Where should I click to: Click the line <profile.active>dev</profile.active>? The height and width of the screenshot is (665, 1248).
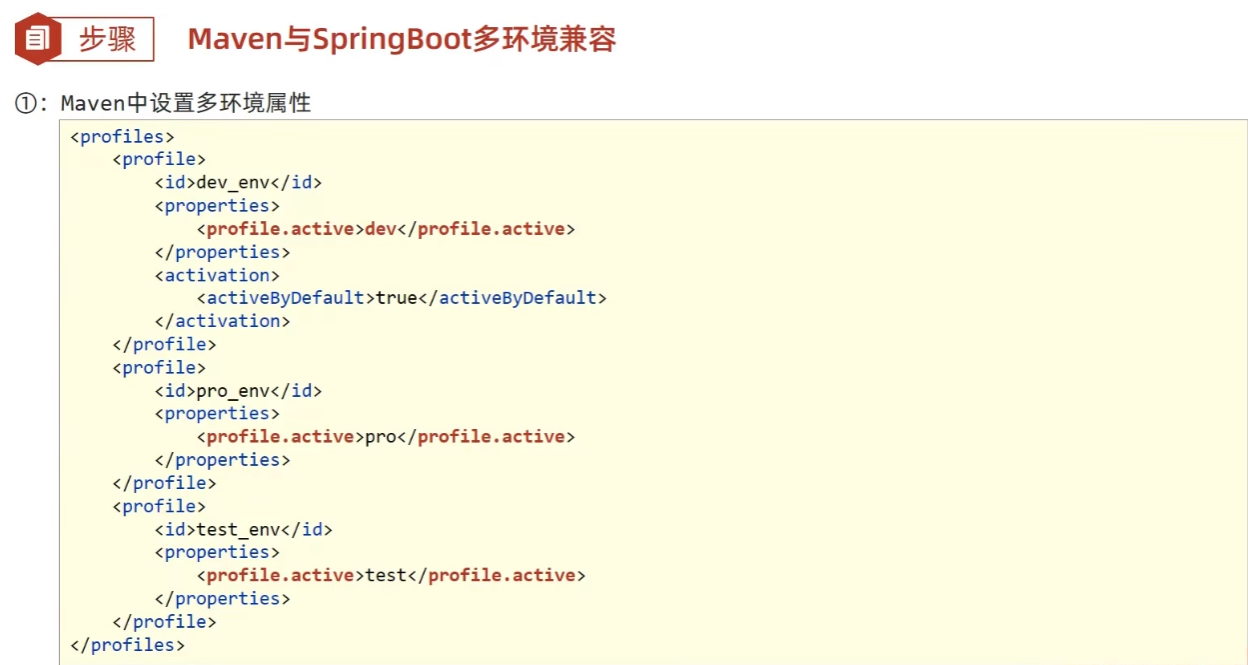[x=386, y=228]
